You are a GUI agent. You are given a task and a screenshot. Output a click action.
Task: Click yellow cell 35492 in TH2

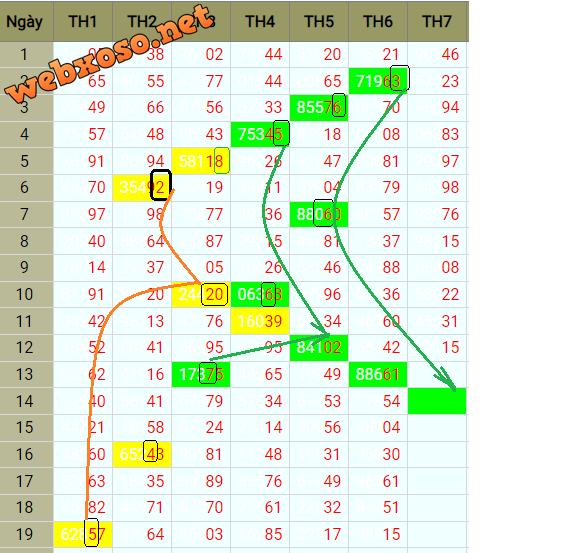[142, 187]
